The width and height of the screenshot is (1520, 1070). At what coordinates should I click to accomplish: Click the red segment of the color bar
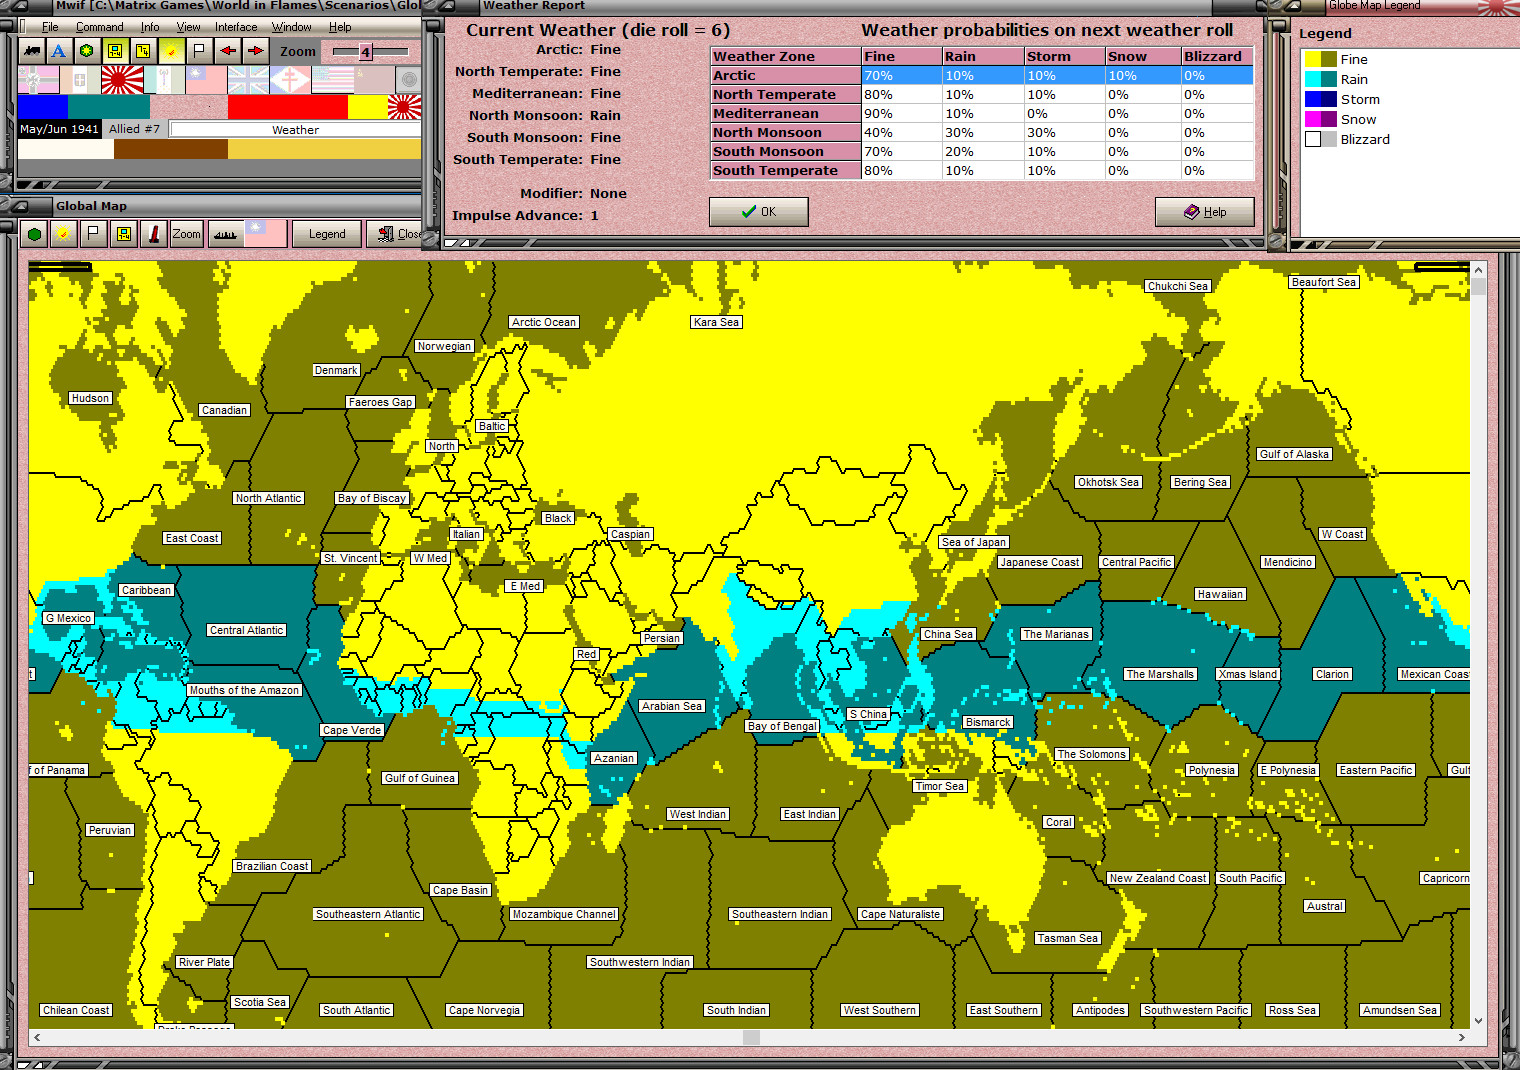coord(287,107)
